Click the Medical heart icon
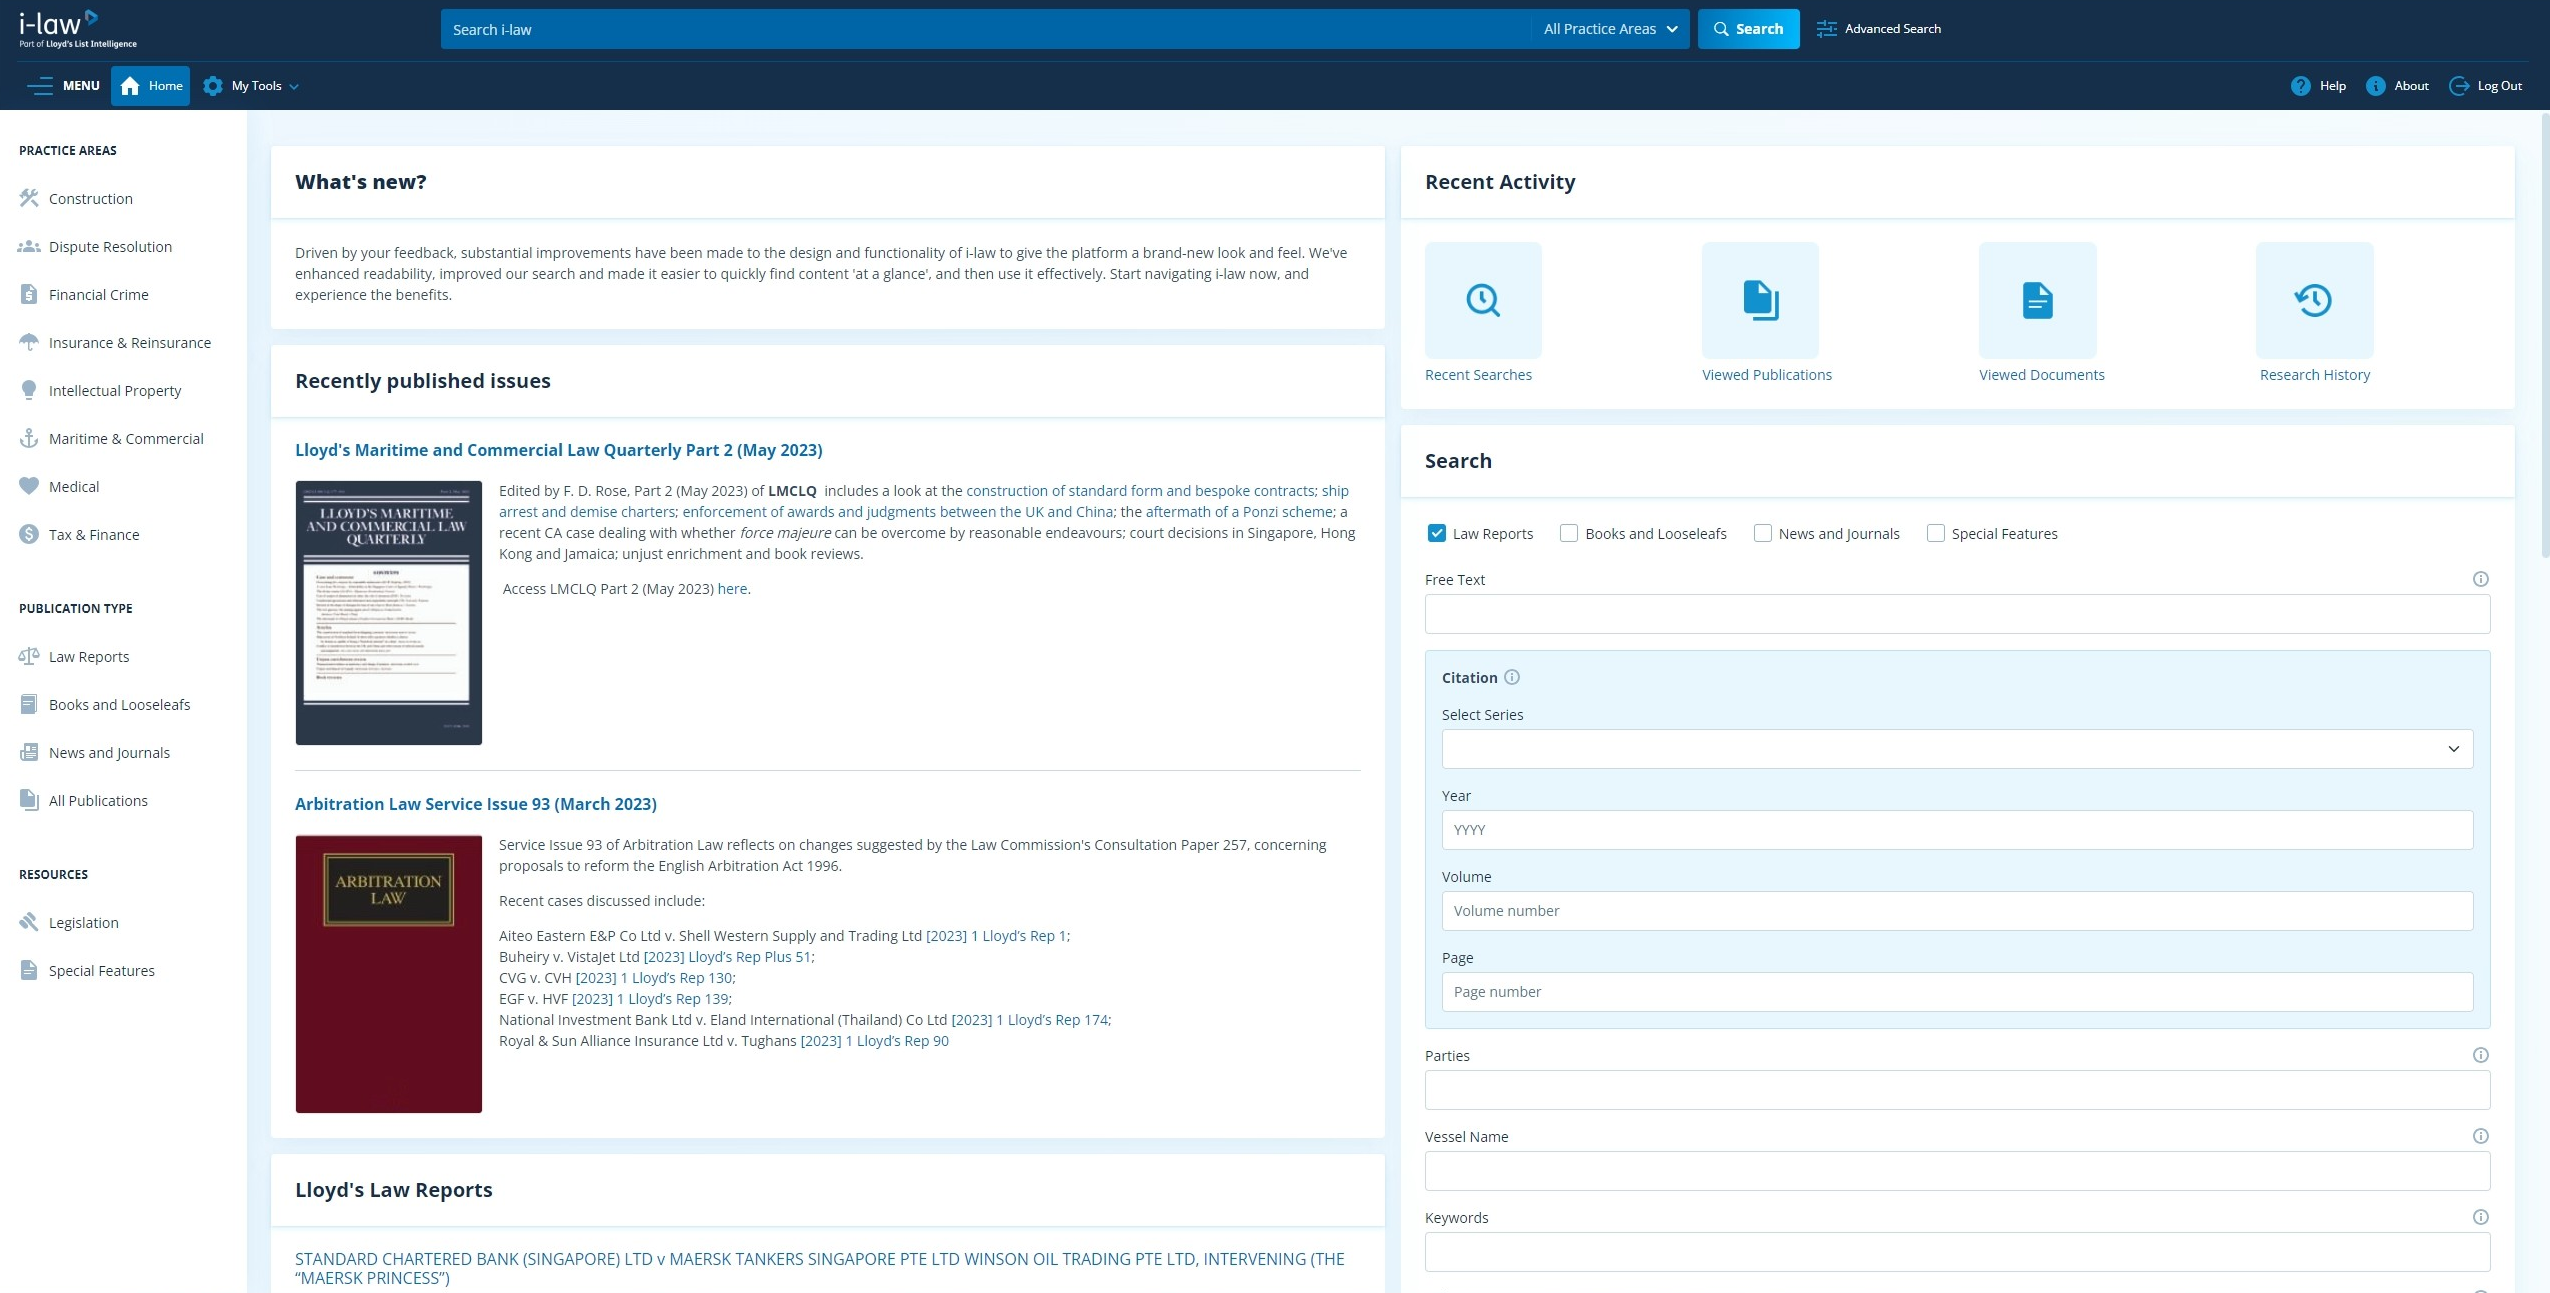2550x1293 pixels. click(x=28, y=485)
